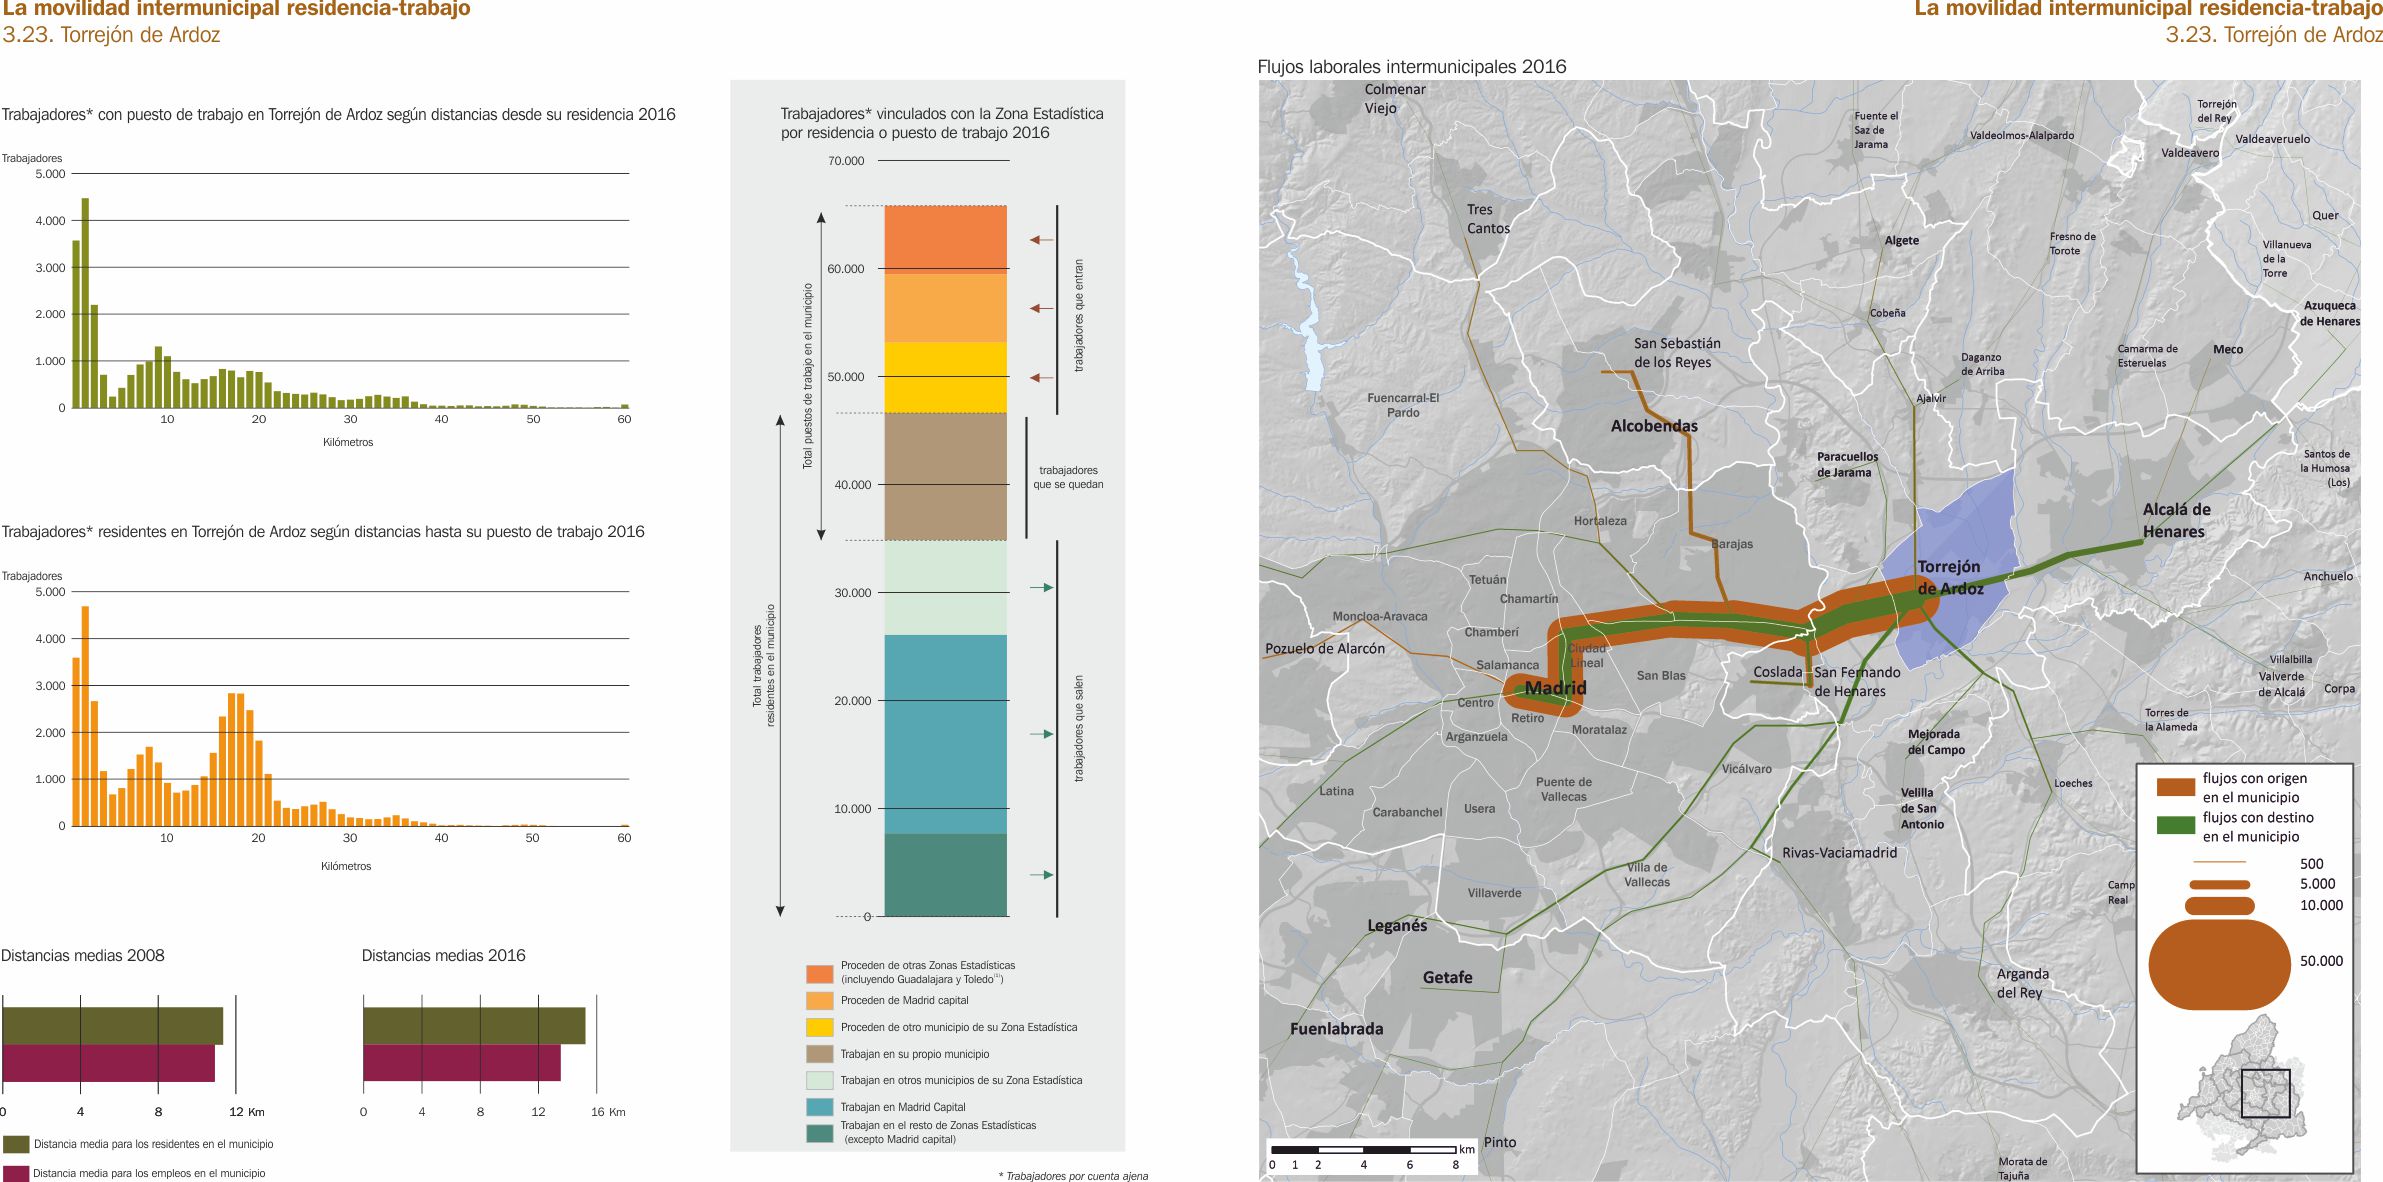Click the 'Colmenar Viejo' map label
This screenshot has height=1182, width=2383.
1394,98
